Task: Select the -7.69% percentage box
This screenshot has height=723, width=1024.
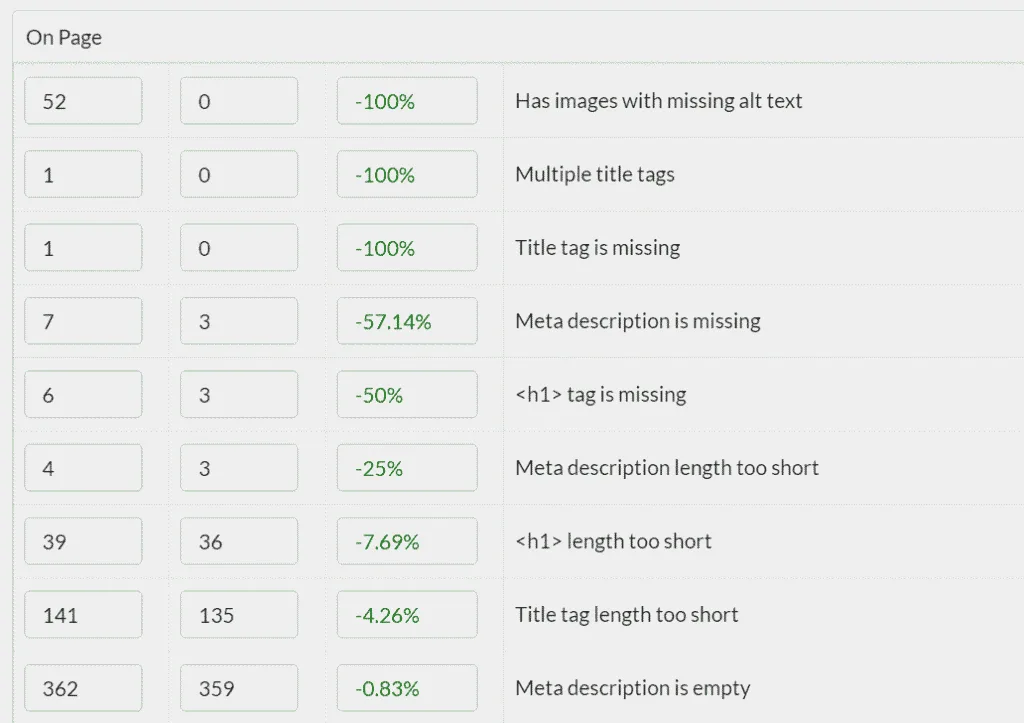Action: [406, 540]
